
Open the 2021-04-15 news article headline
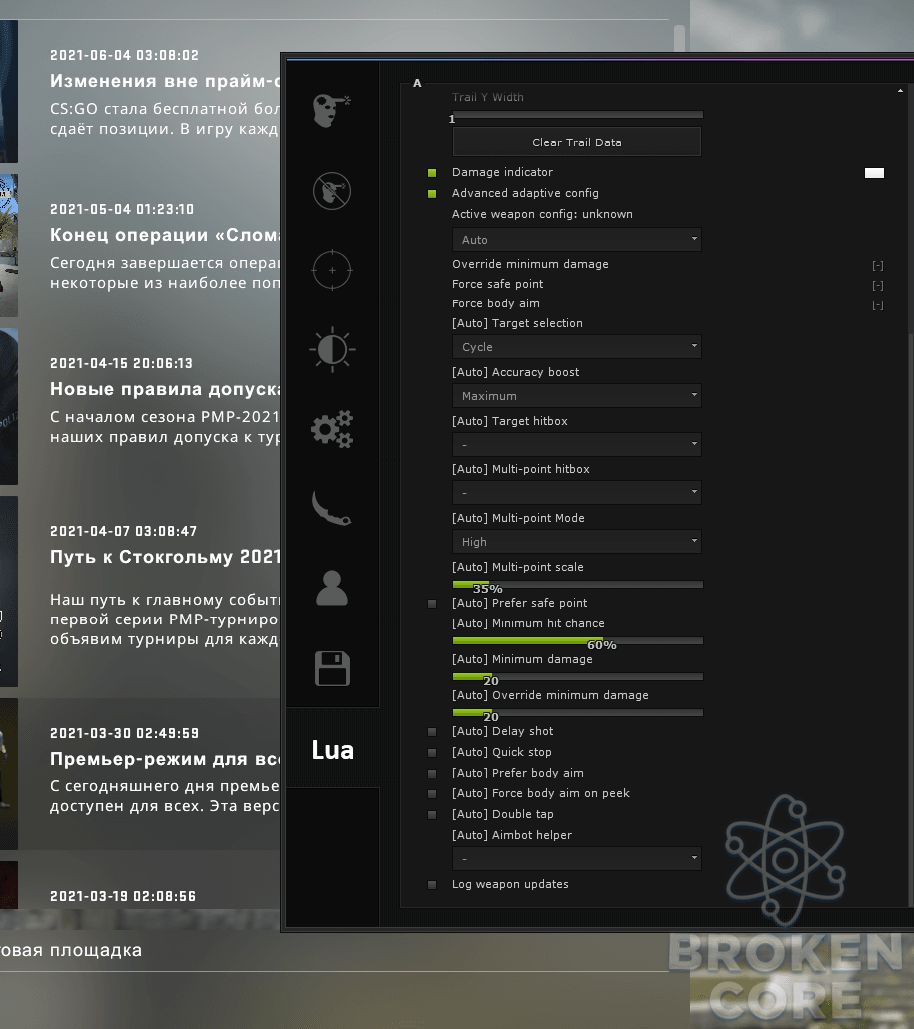tap(165, 389)
